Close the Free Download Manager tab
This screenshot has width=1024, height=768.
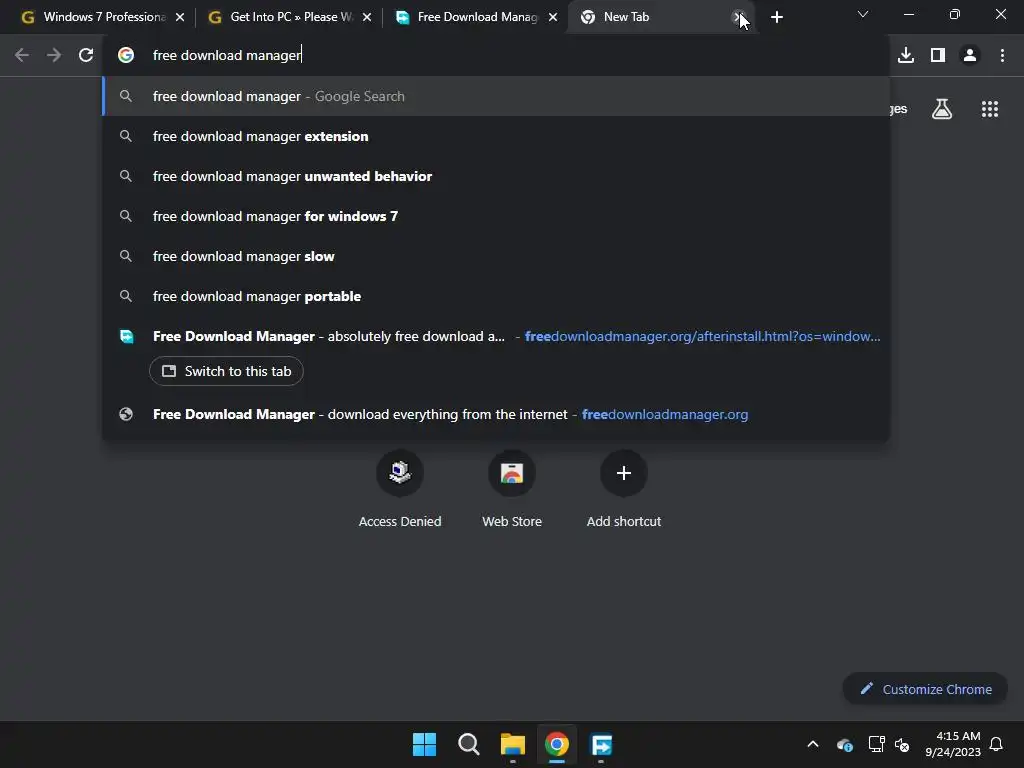pyautogui.click(x=553, y=17)
